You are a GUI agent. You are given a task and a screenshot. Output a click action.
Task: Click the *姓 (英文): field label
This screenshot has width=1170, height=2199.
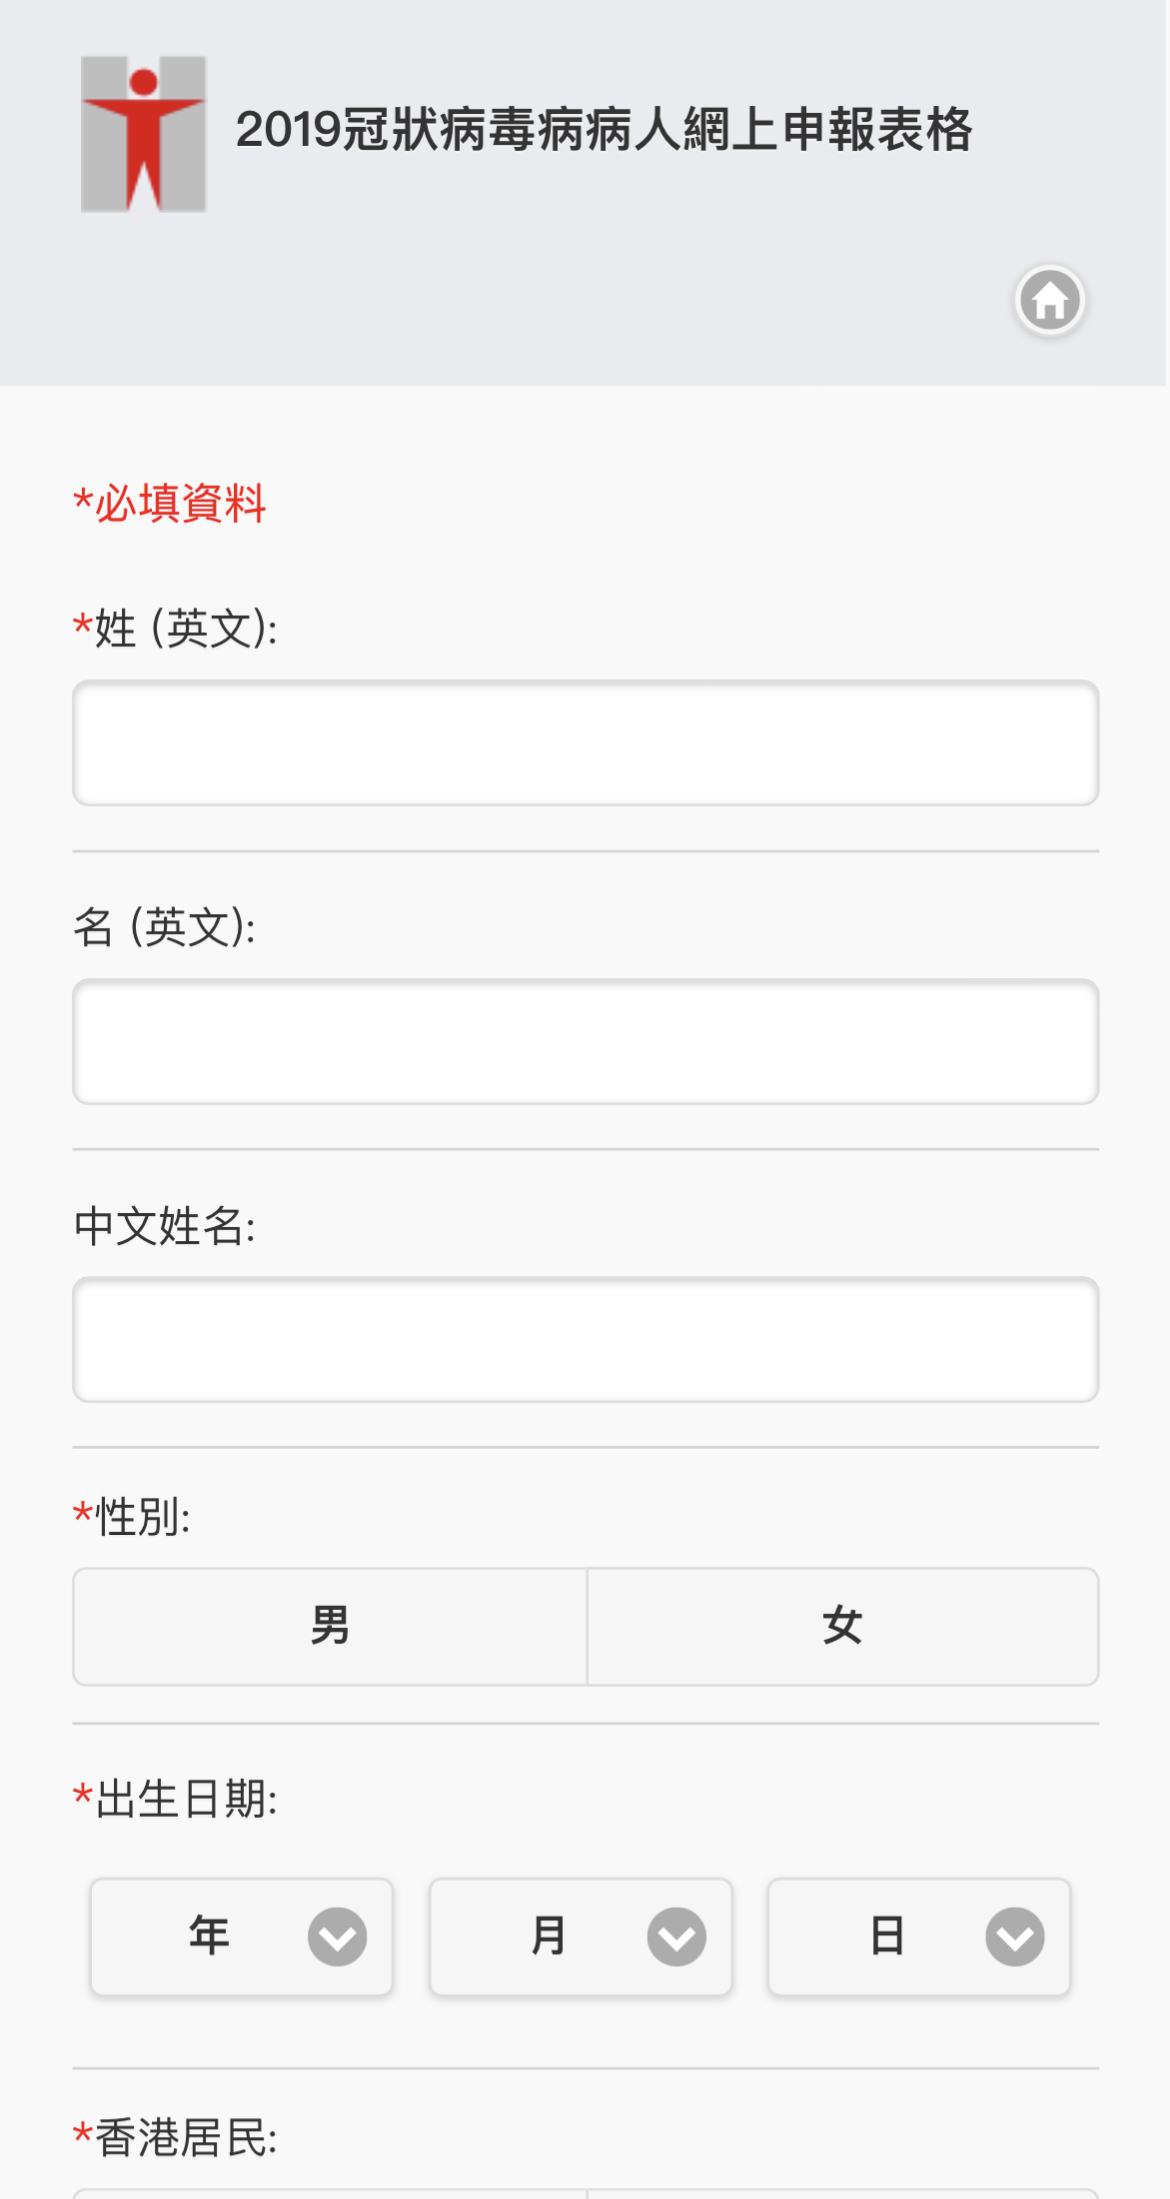pos(176,629)
